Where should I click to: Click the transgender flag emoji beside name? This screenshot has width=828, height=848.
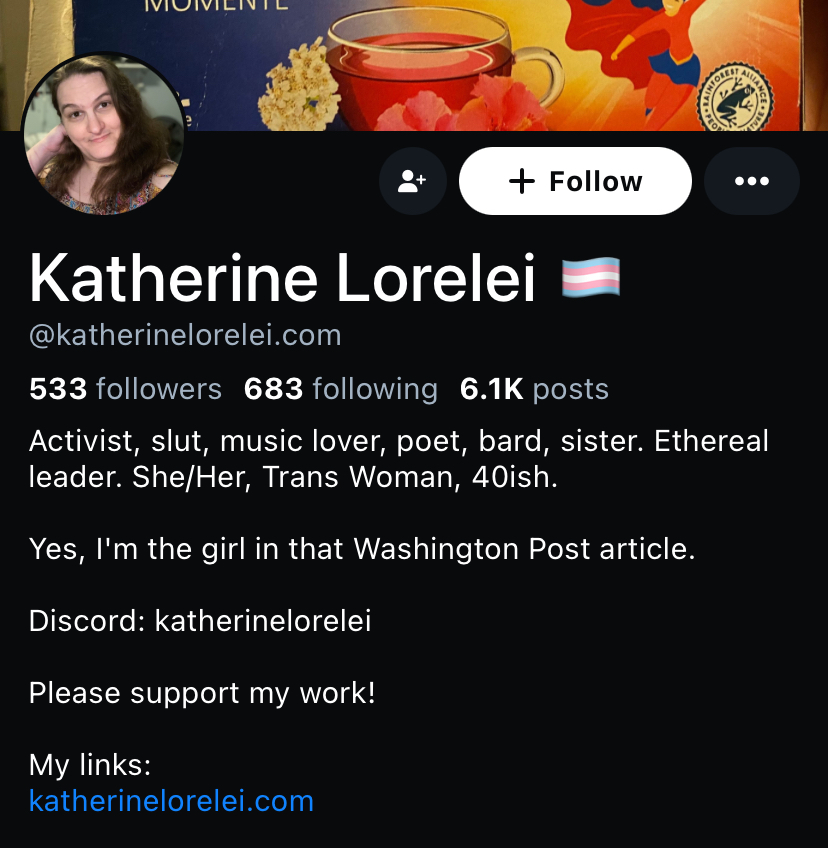point(591,278)
